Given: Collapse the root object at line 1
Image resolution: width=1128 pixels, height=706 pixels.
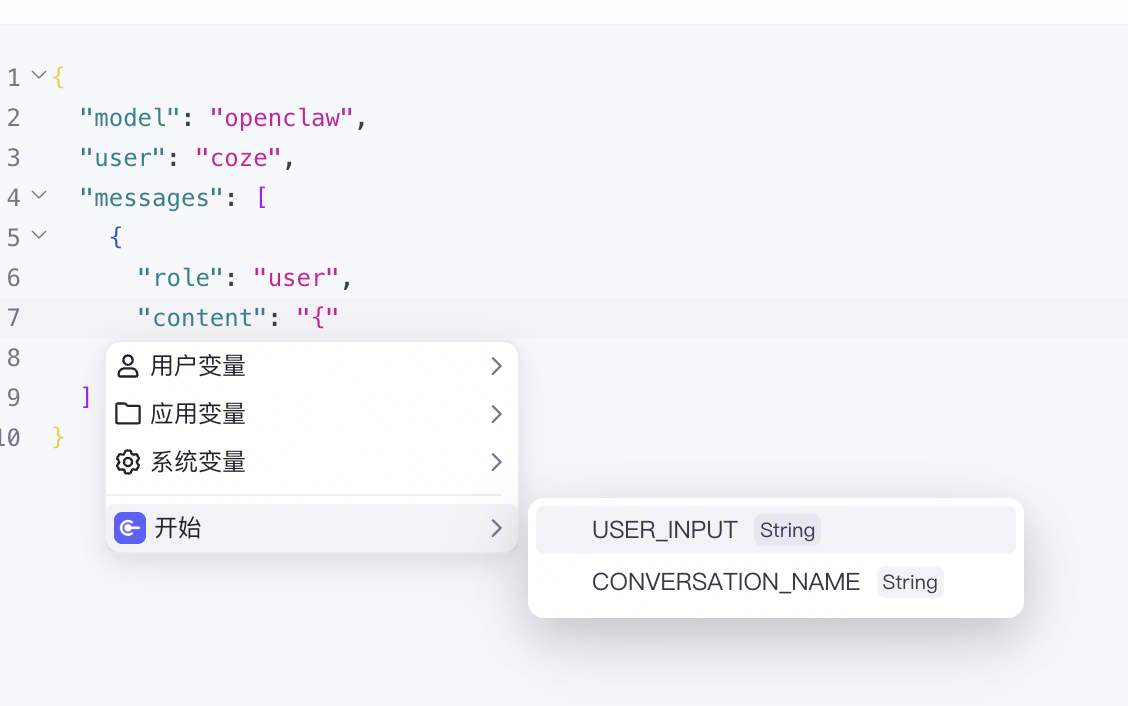Looking at the screenshot, I should click(39, 75).
